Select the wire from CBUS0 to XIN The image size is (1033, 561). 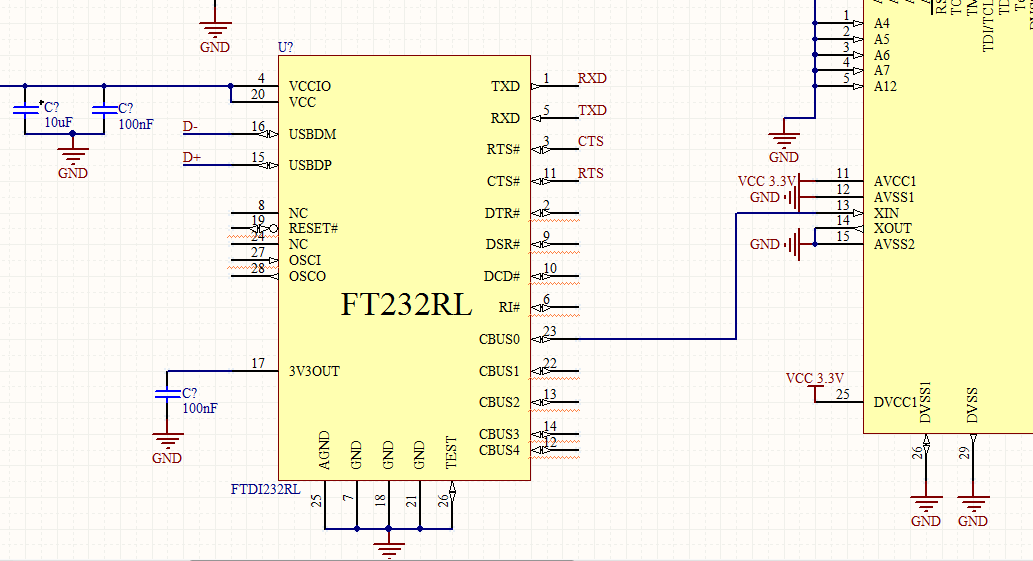pos(736,277)
